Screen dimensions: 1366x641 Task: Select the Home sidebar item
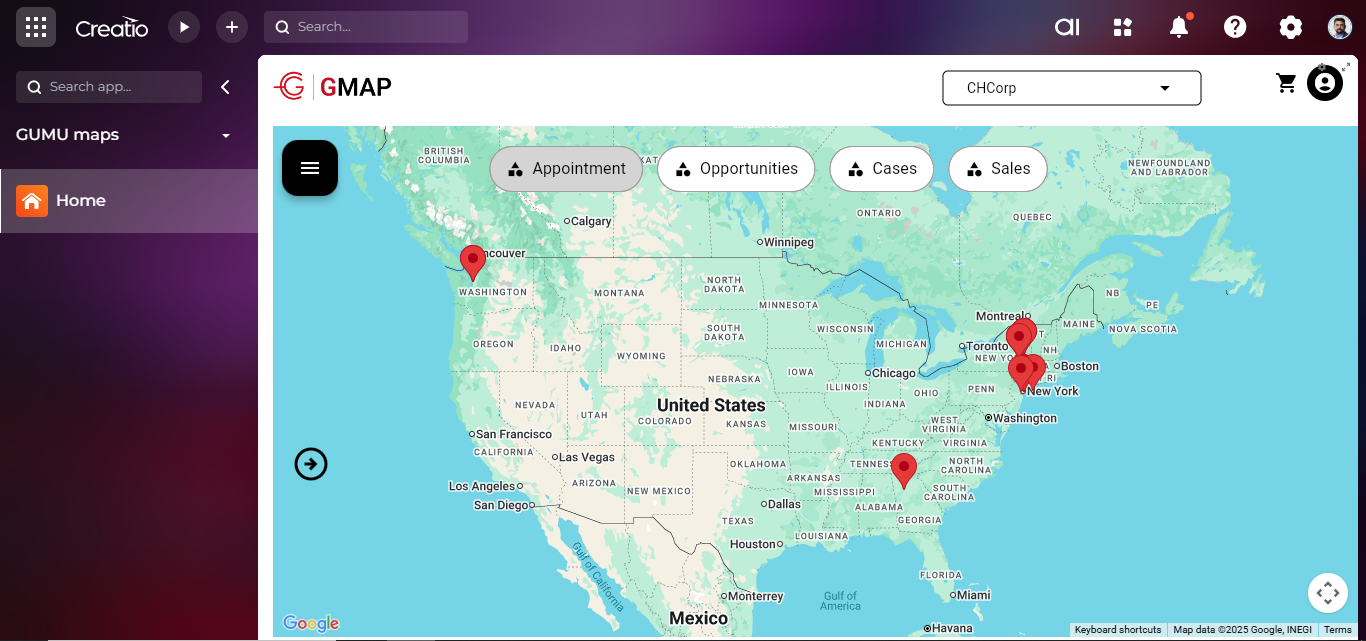(129, 201)
